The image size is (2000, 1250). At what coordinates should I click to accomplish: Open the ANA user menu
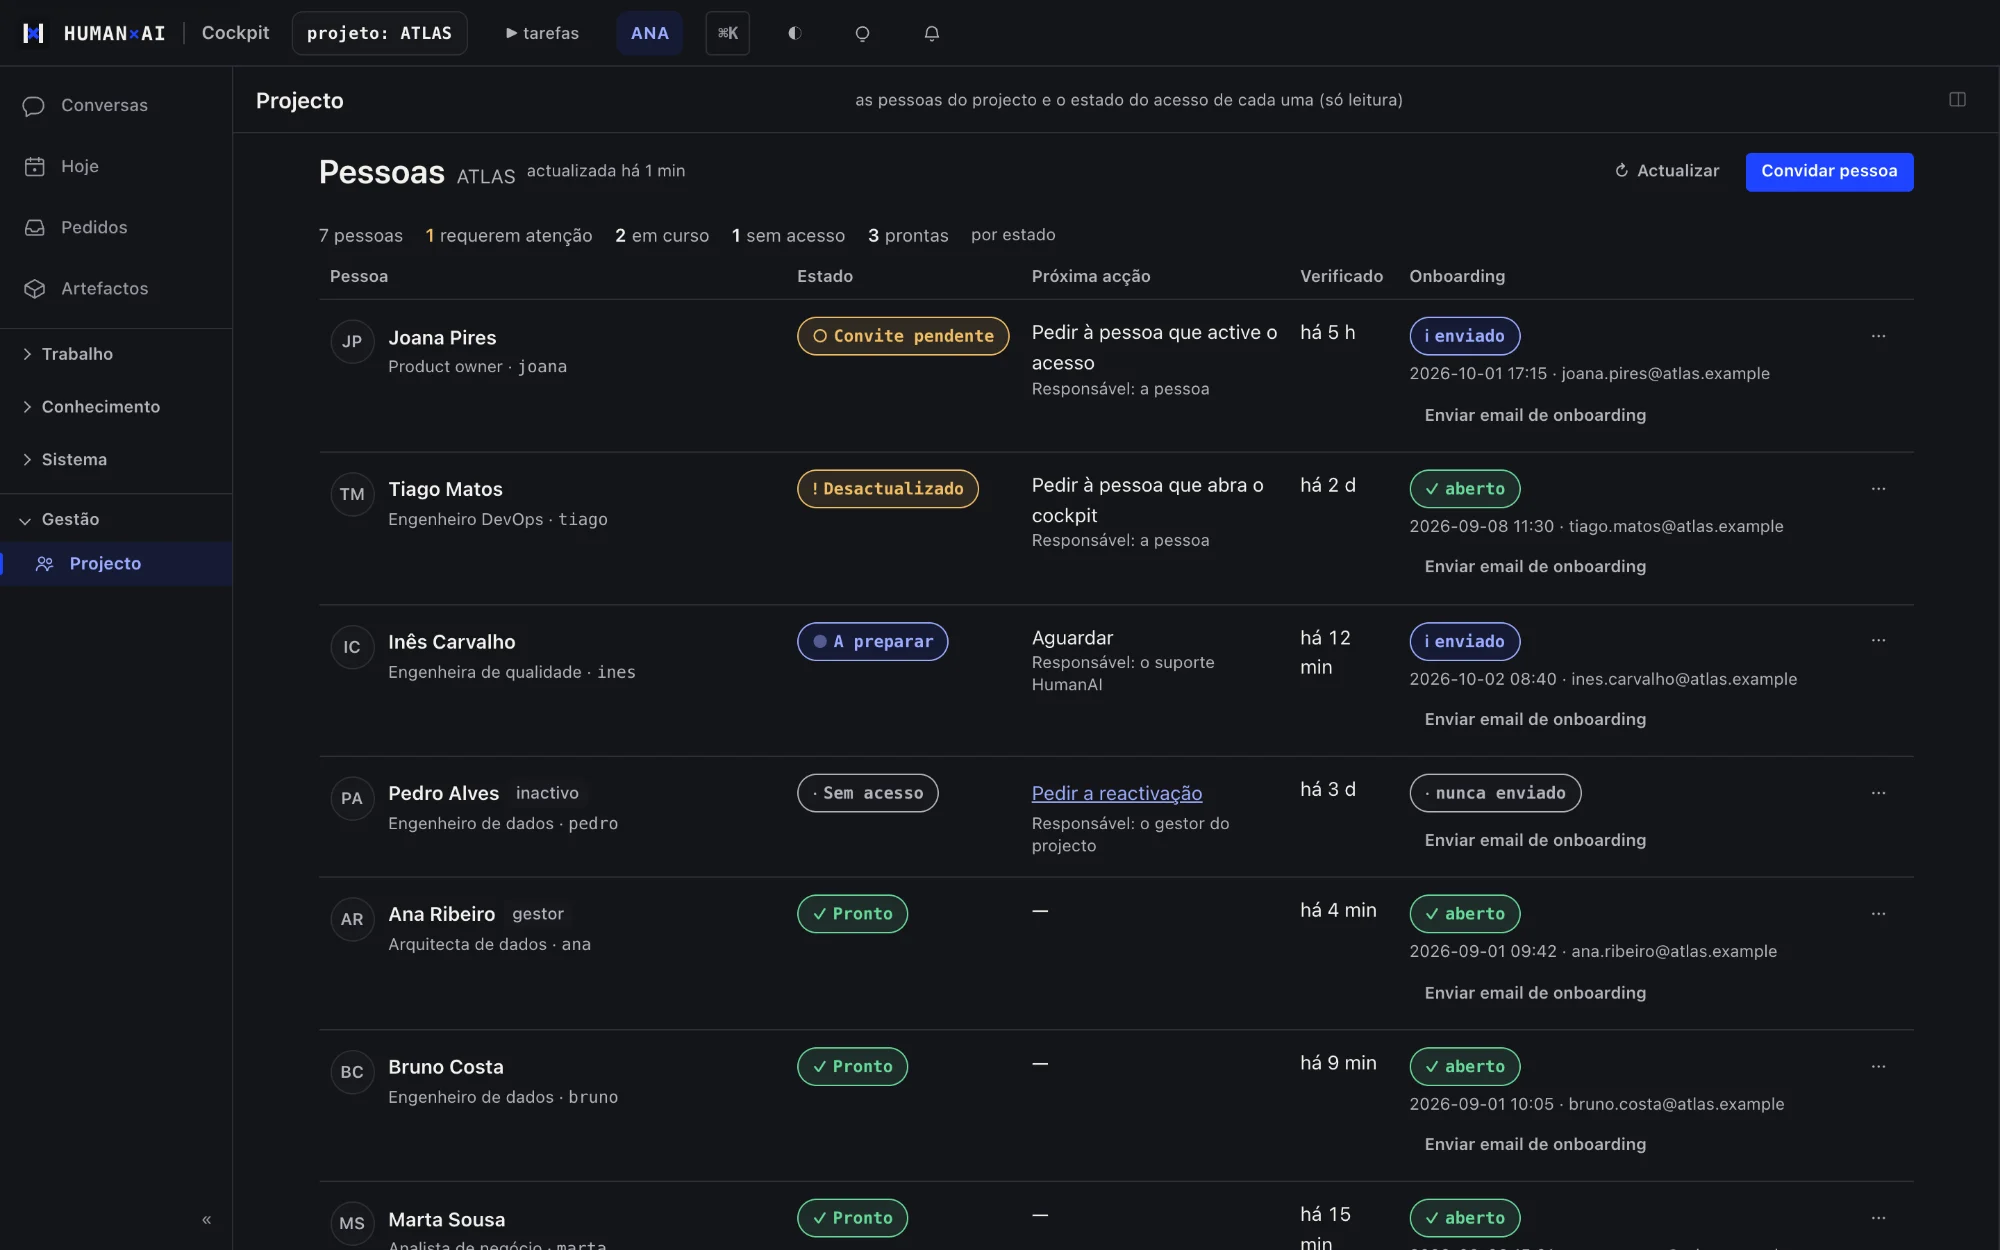point(649,33)
